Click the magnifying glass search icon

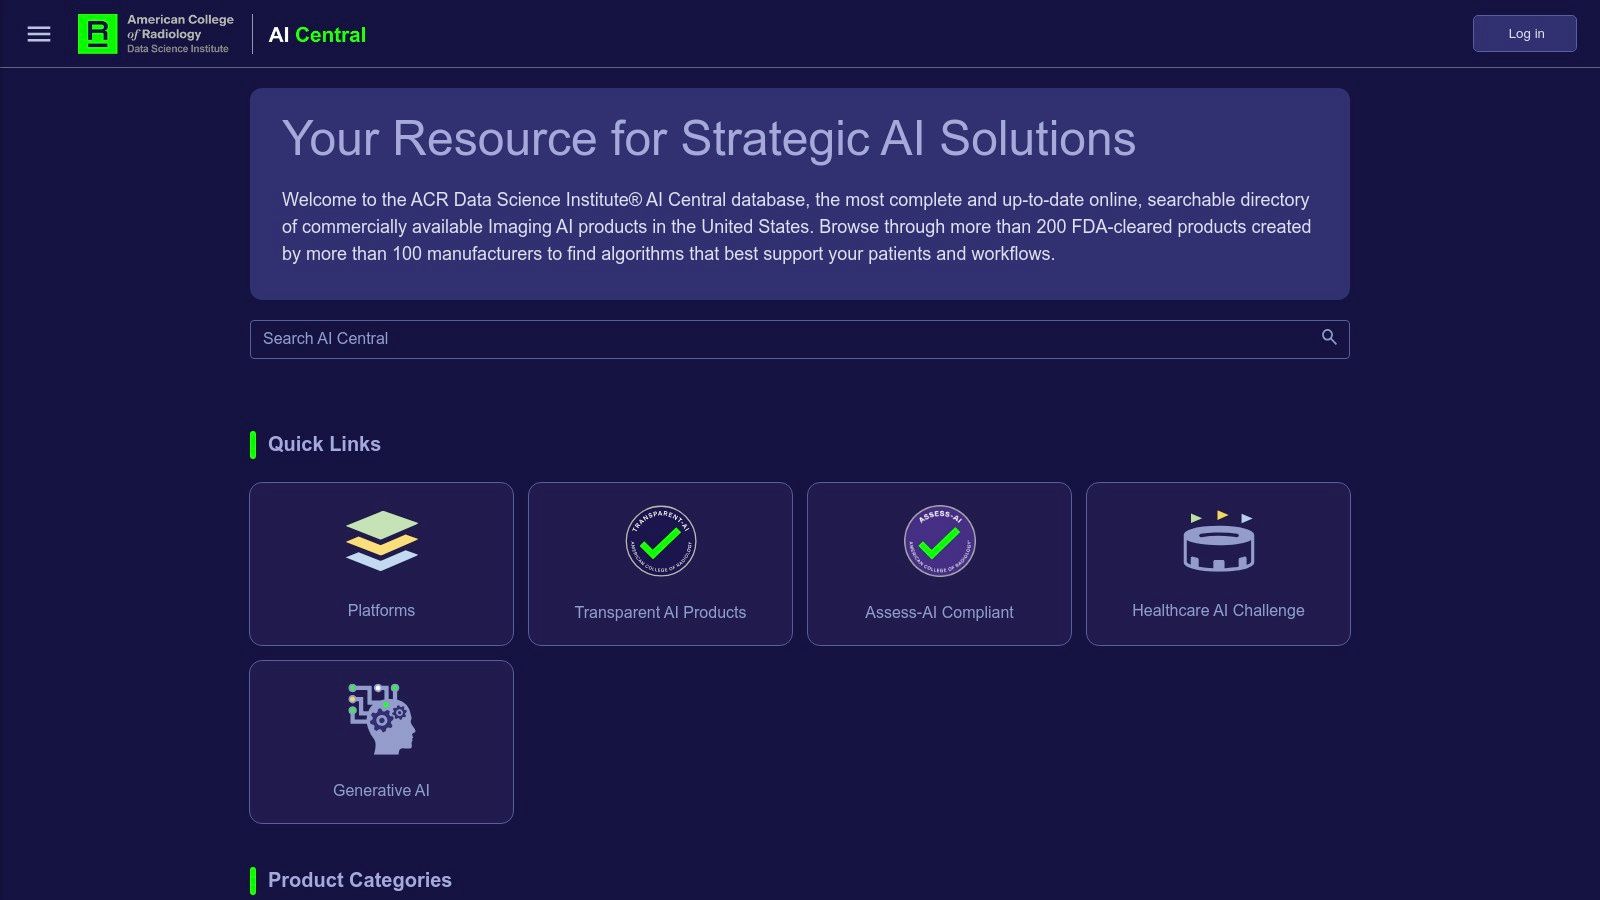click(x=1328, y=338)
